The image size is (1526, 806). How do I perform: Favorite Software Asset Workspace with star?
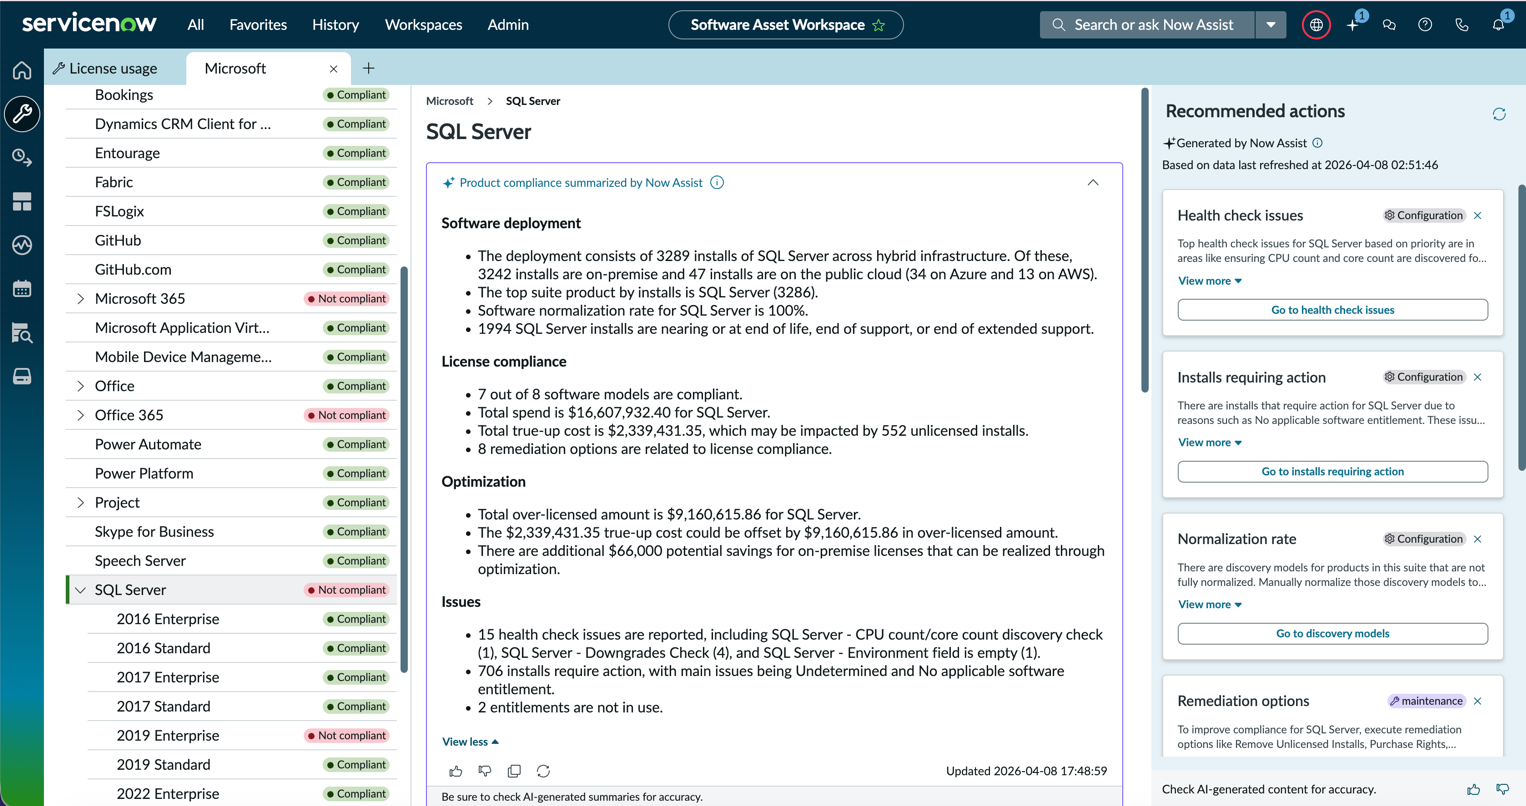pos(879,25)
